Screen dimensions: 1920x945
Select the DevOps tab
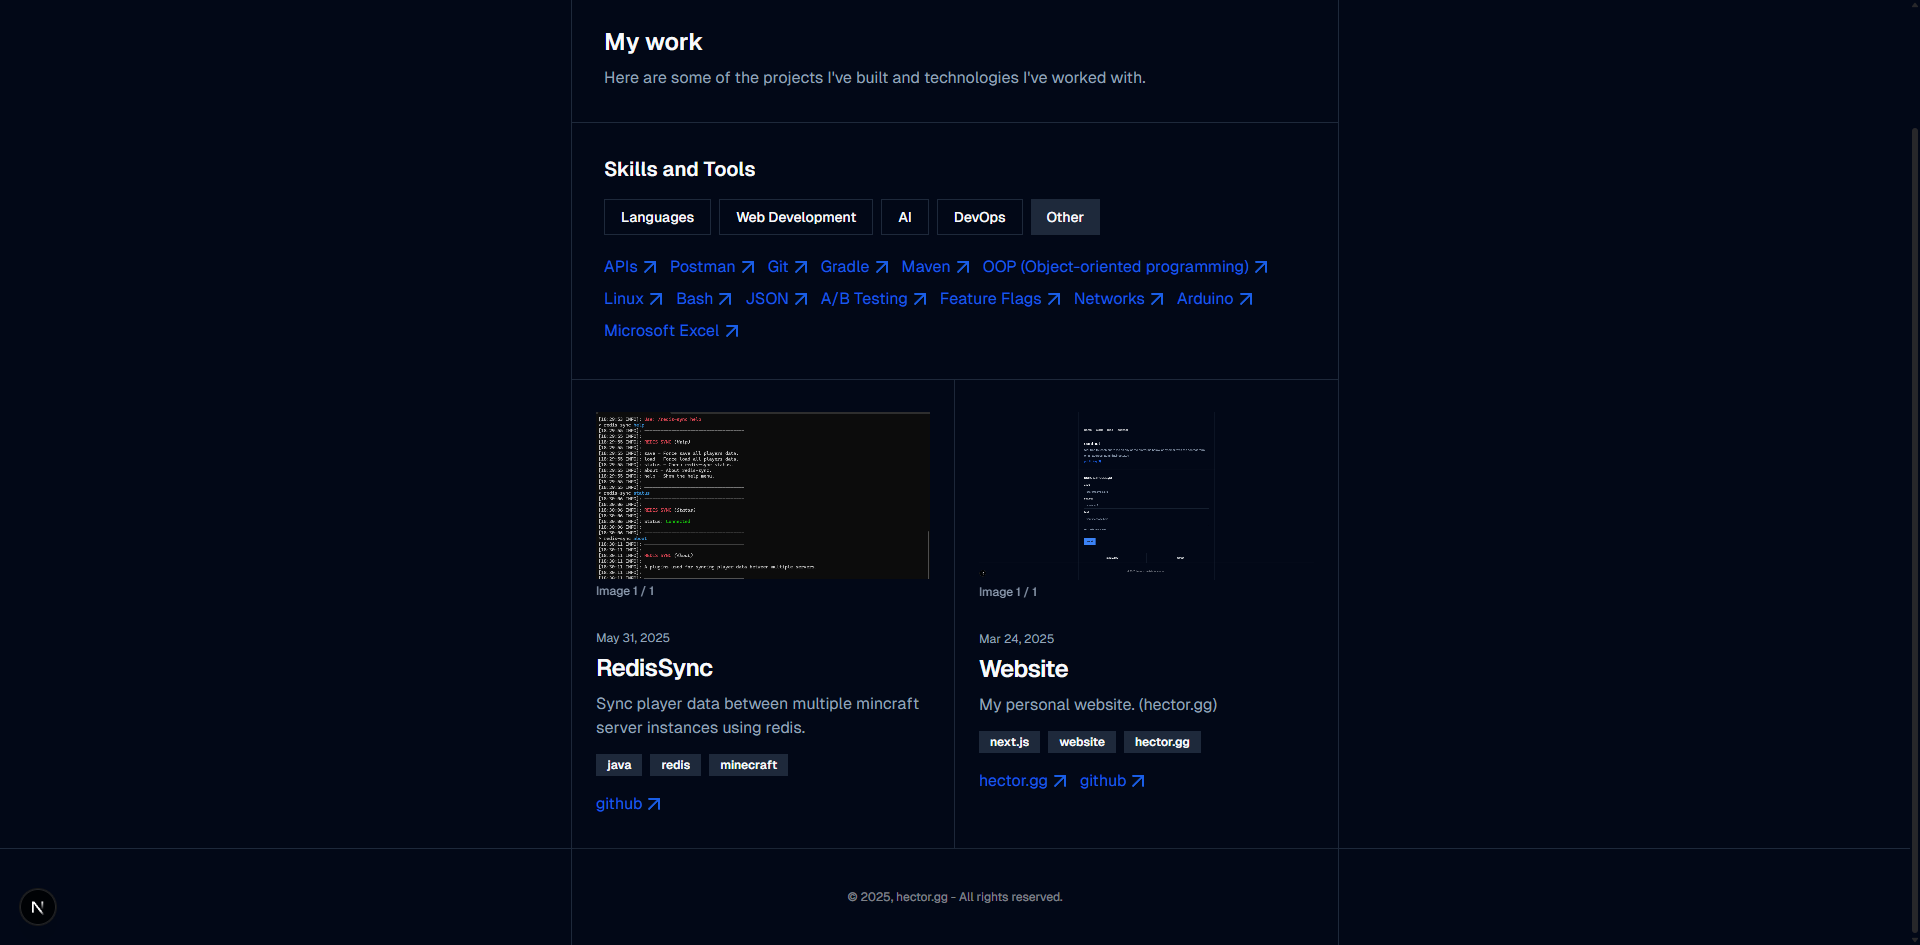coord(979,217)
